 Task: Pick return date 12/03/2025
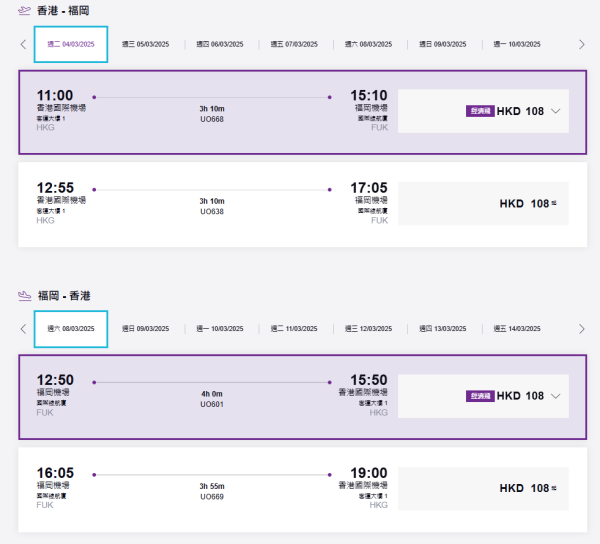point(369,328)
